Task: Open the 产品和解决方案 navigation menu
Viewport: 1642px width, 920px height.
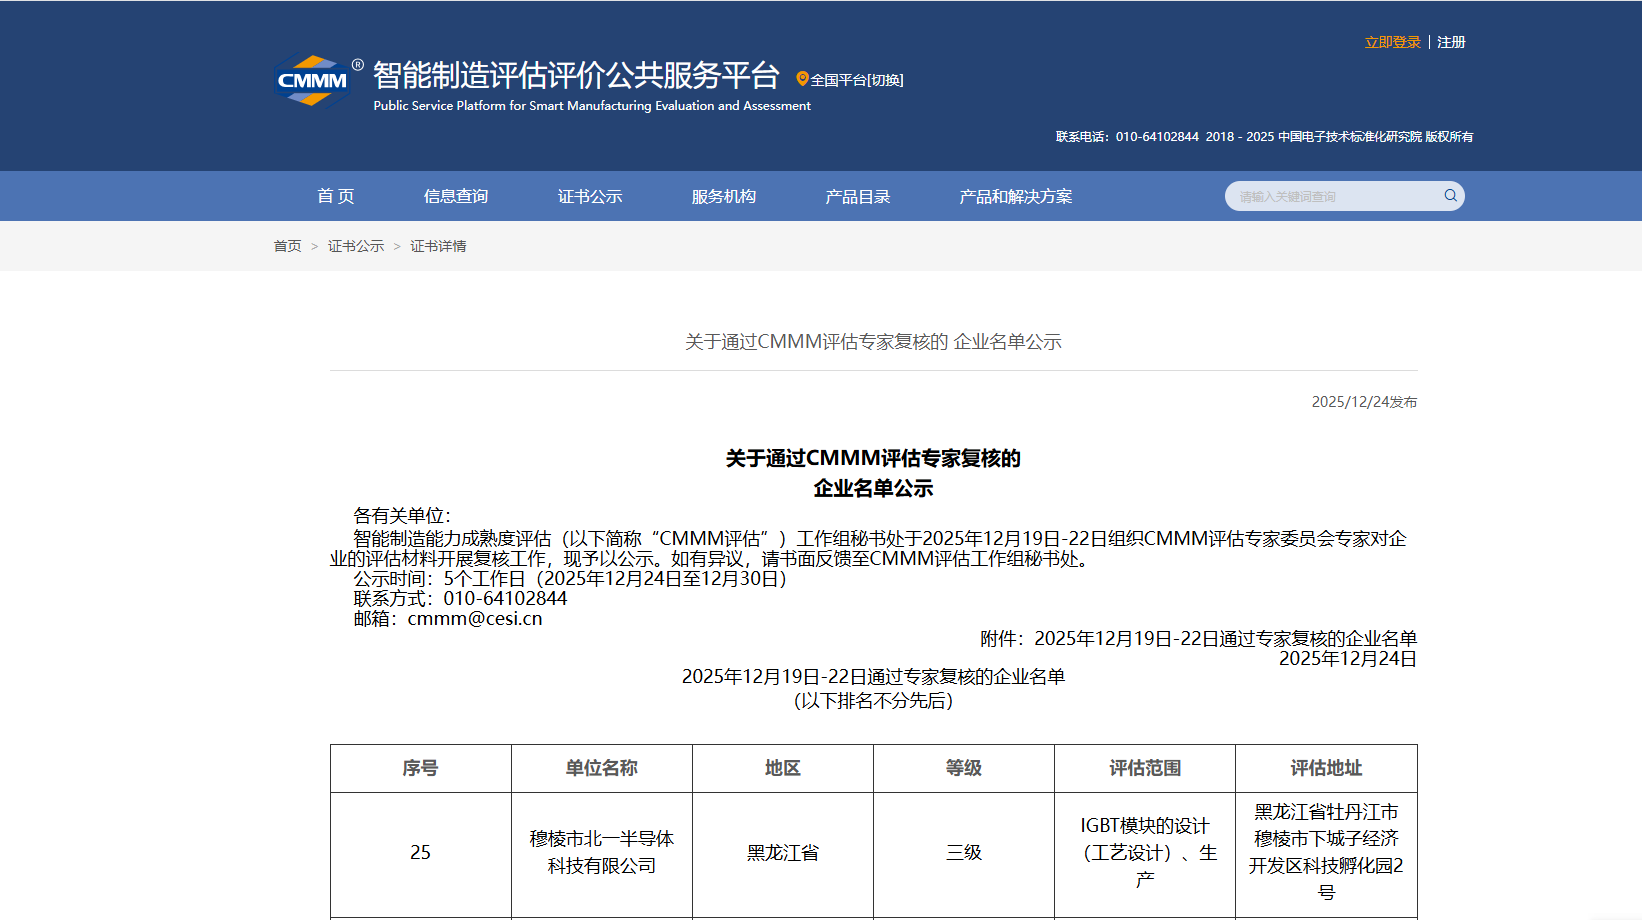Action: [1014, 196]
